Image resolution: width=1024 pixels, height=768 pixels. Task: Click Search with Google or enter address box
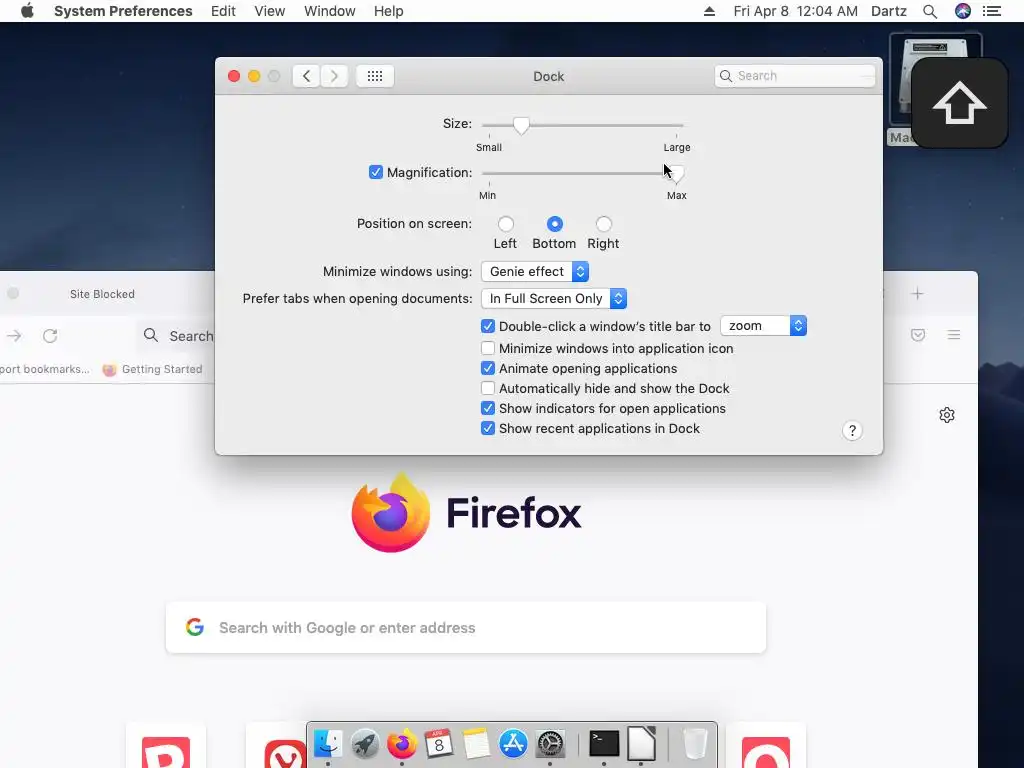pos(466,628)
